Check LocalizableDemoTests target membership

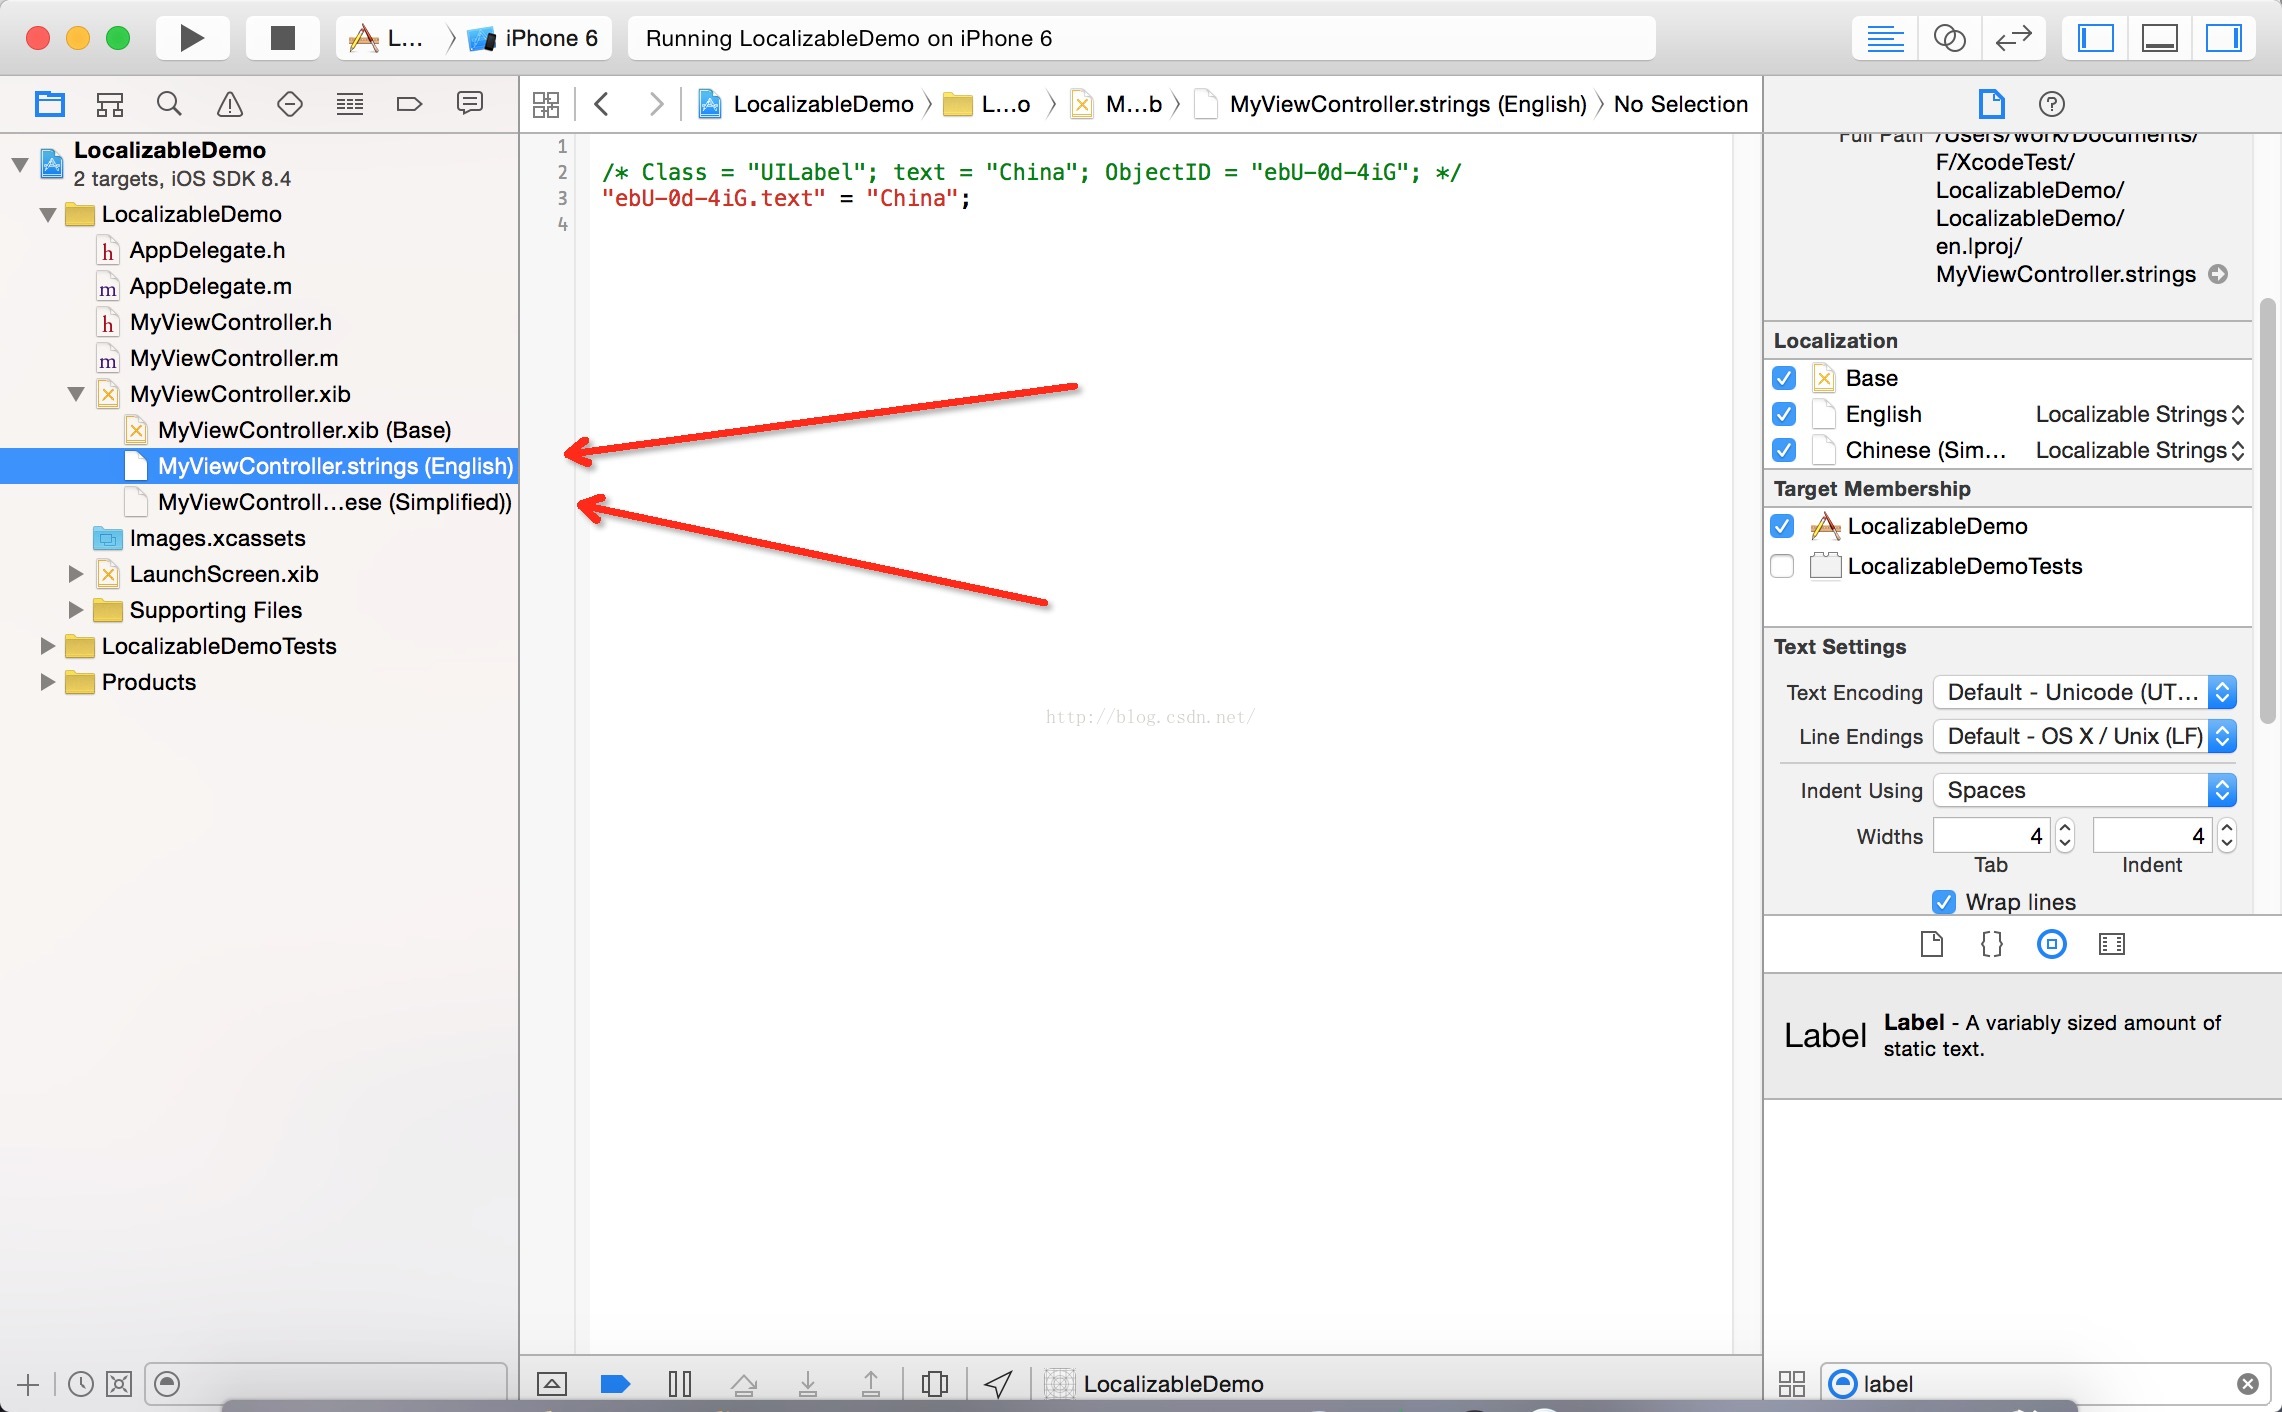(x=1782, y=566)
